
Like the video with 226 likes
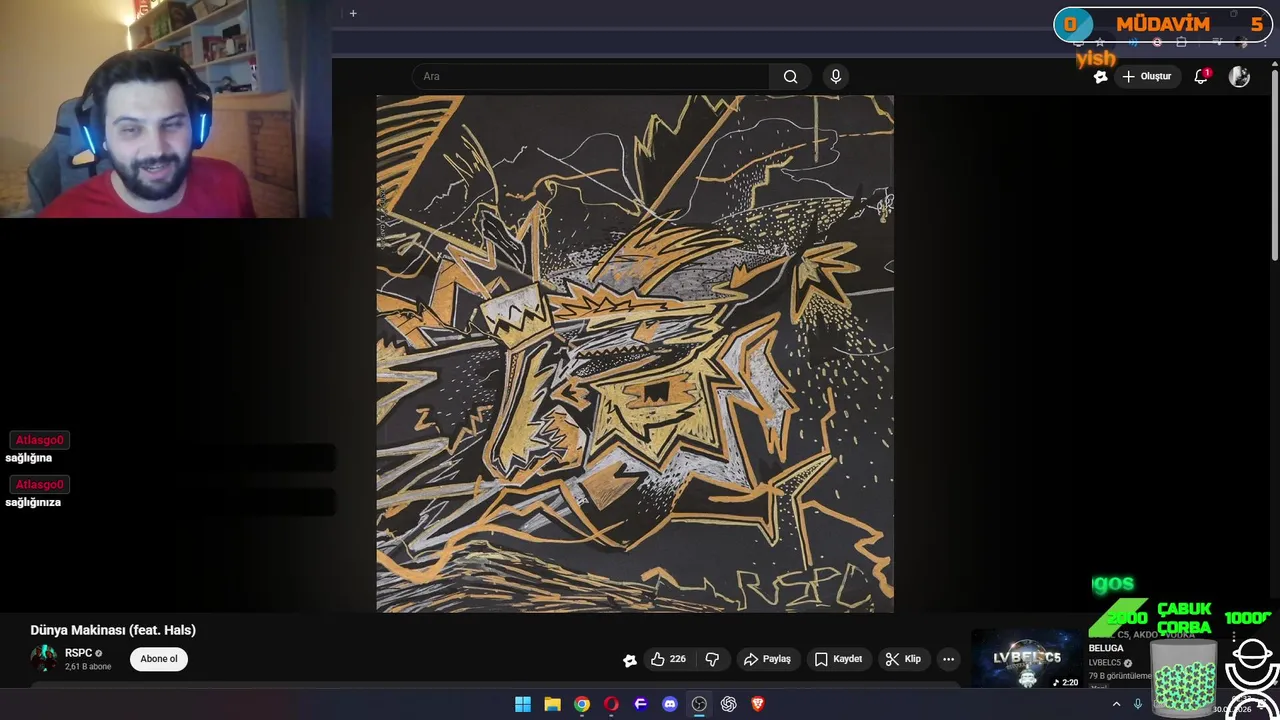coord(668,659)
